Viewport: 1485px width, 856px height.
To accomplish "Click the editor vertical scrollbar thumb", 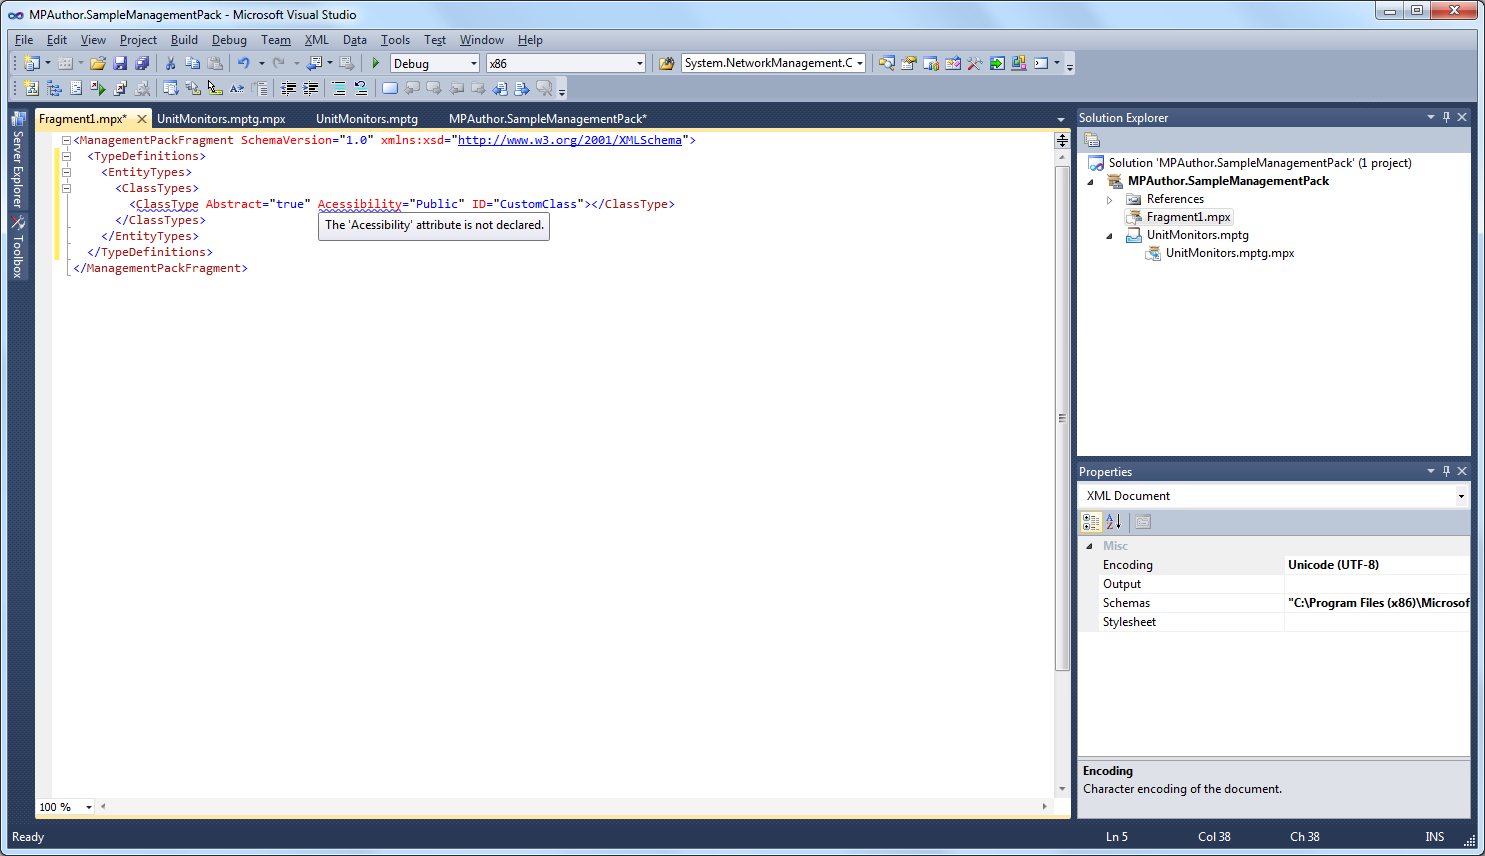I will click(1062, 418).
